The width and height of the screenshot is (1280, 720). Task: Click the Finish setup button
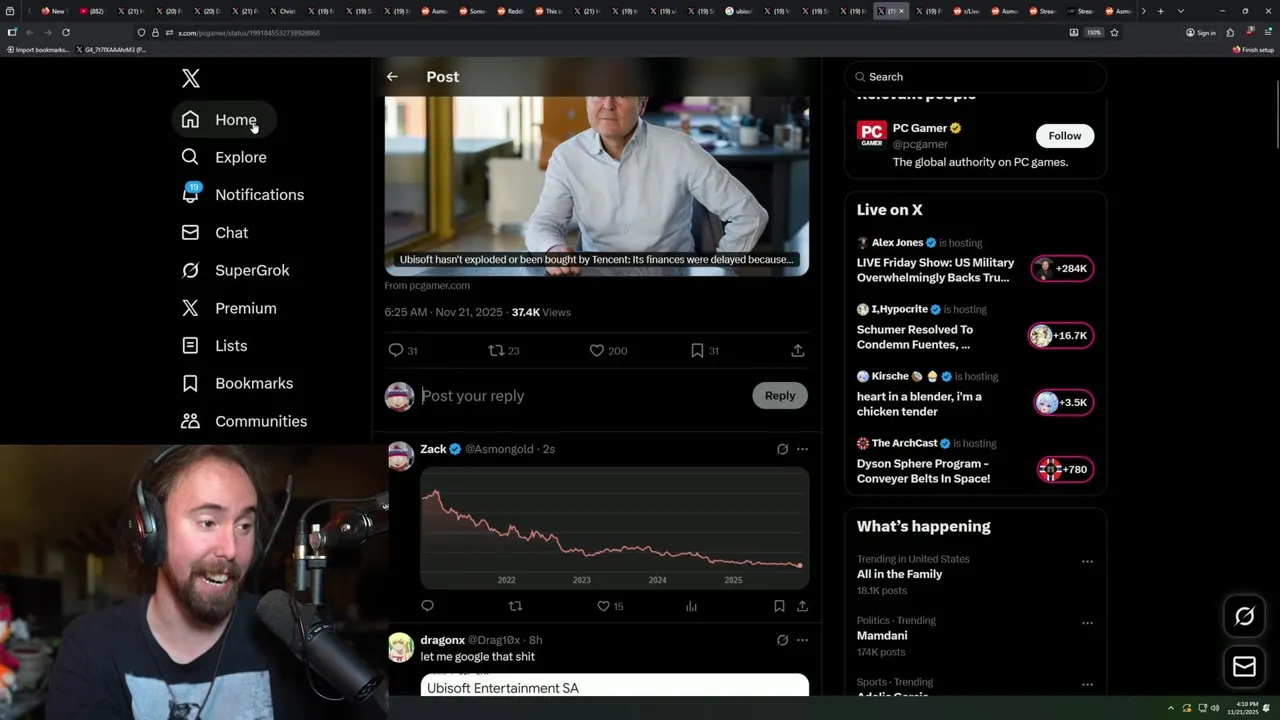(1253, 49)
